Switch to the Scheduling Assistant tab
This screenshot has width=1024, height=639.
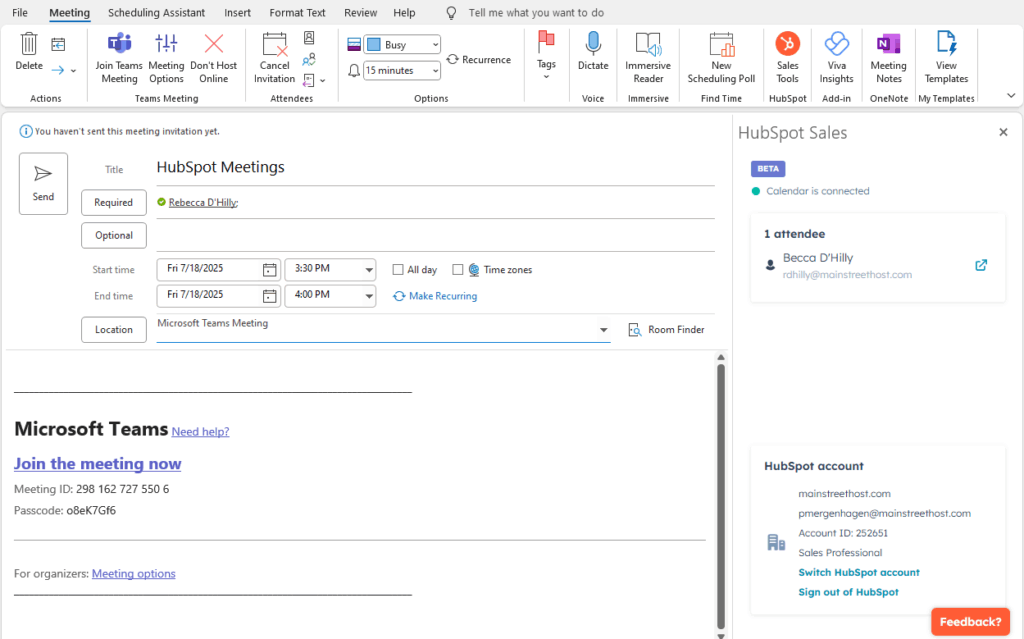point(156,12)
